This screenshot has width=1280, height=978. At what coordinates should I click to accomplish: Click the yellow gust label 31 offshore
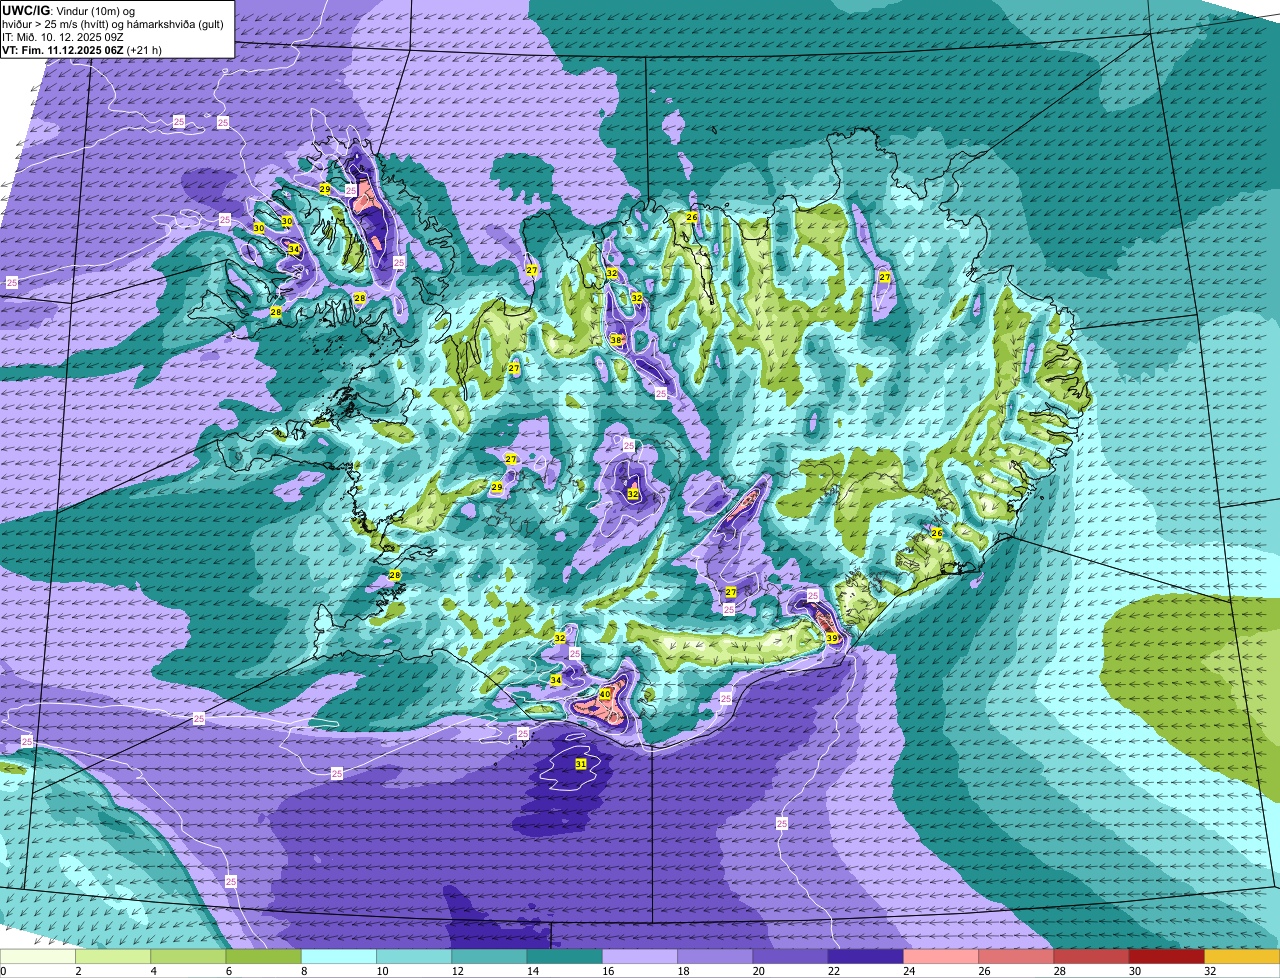coord(580,764)
